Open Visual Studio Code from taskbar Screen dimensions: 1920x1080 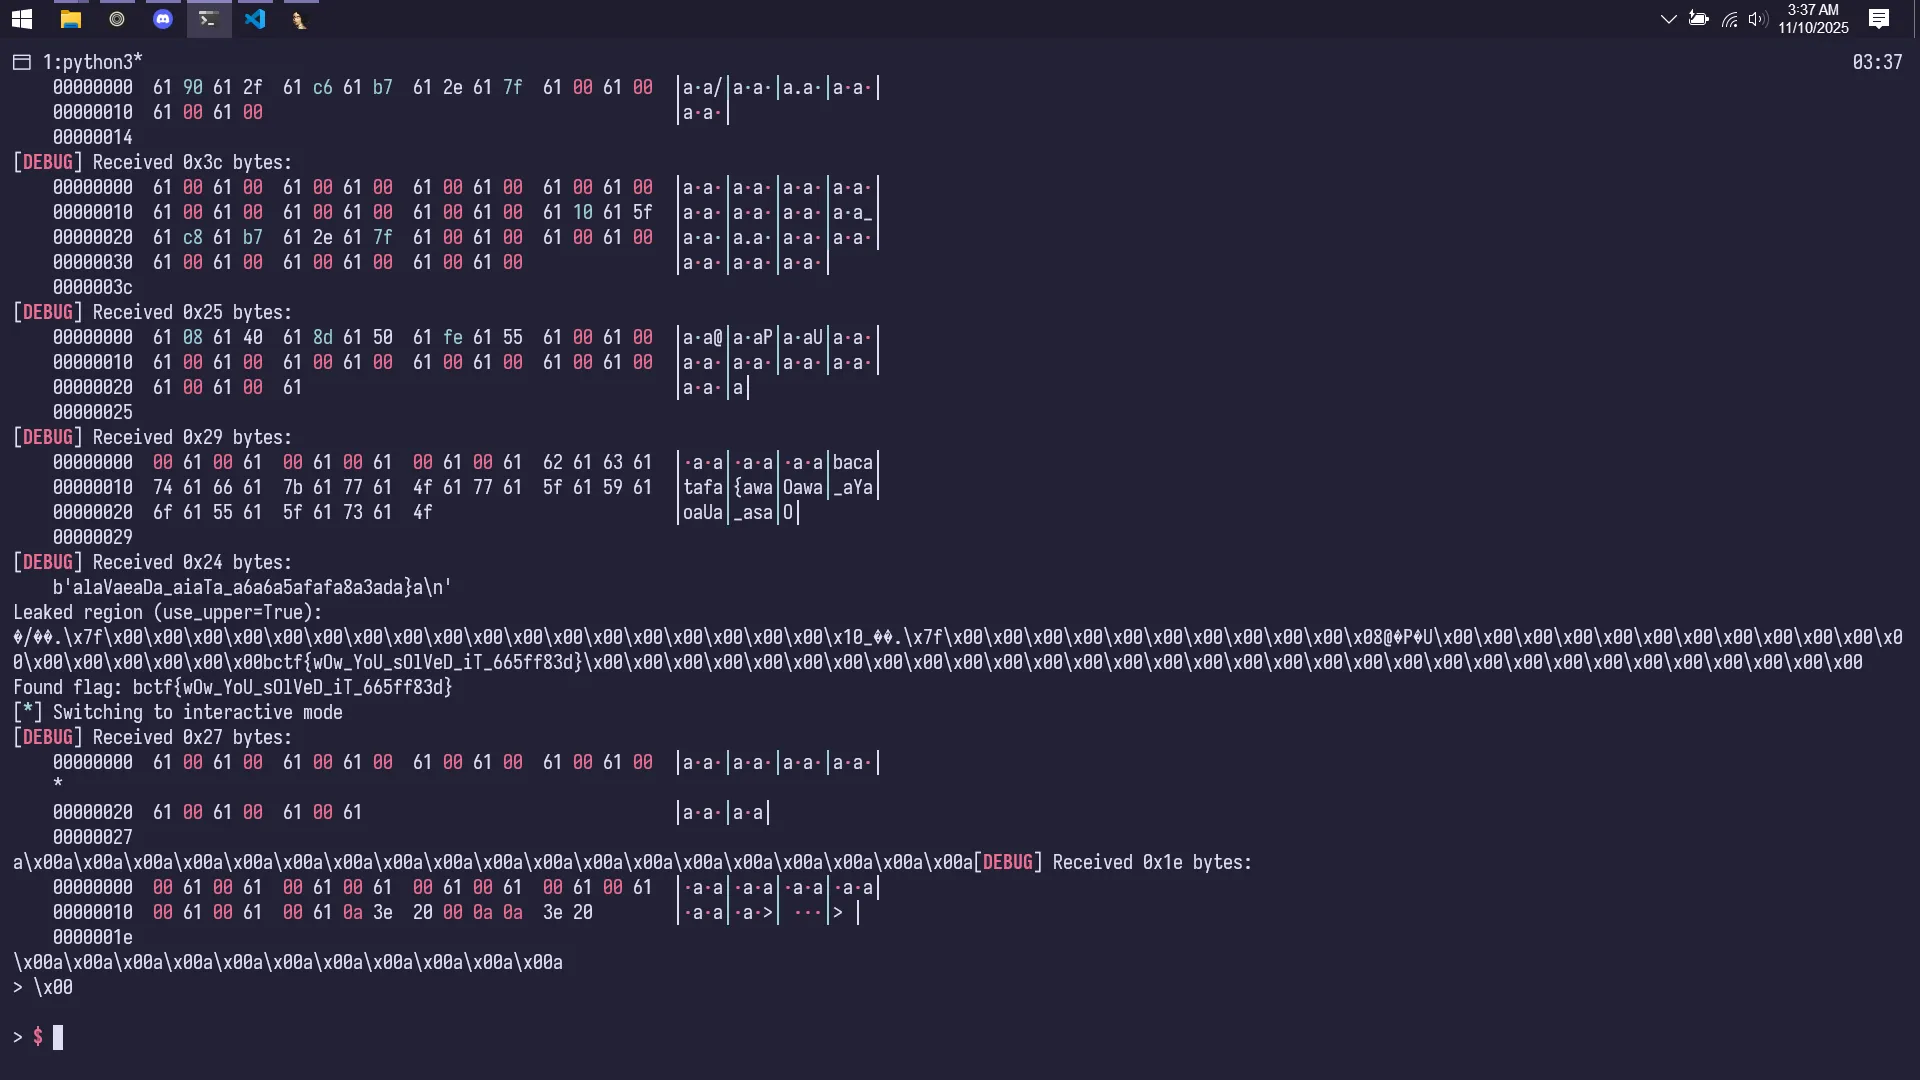255,19
